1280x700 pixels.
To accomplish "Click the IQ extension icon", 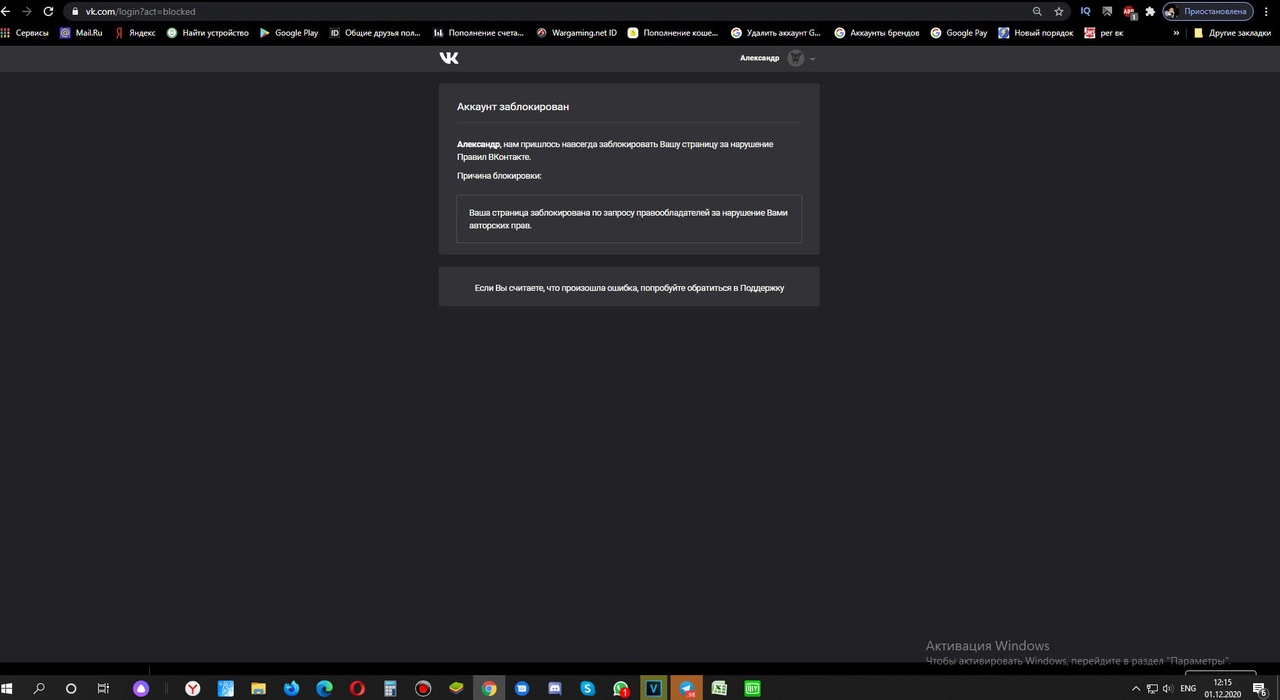I will 1085,11.
